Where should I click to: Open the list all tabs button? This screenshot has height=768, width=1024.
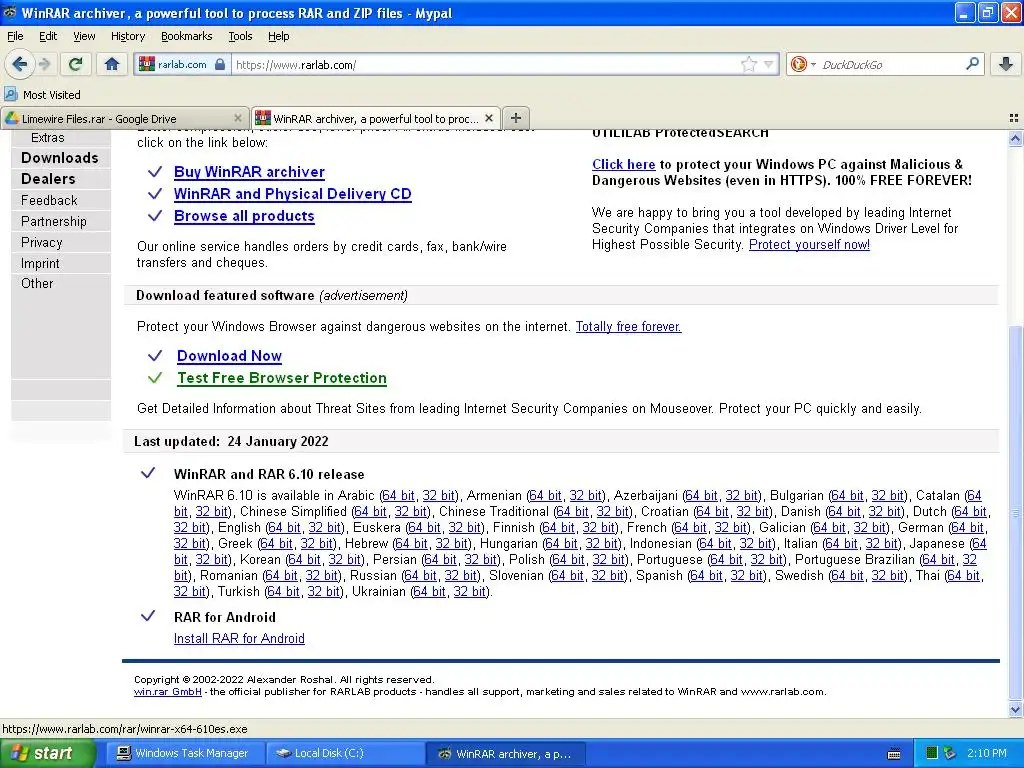coord(1014,118)
